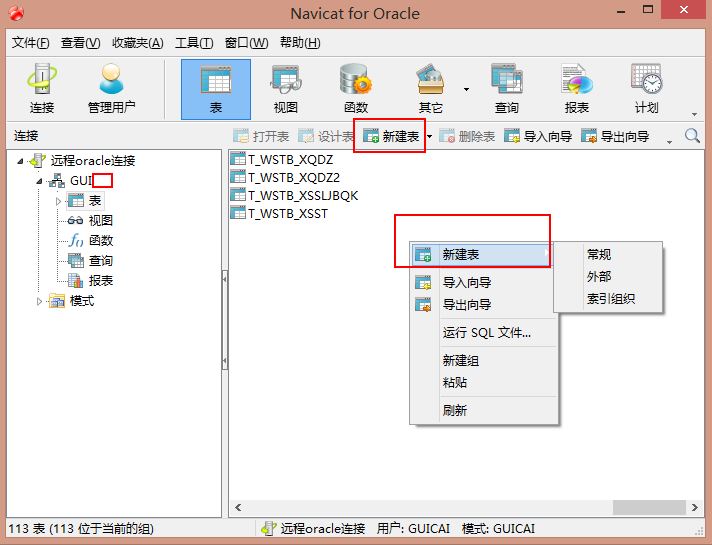This screenshot has height=545, width=712.
Task: Open the 视图 views section
Action: tap(286, 89)
